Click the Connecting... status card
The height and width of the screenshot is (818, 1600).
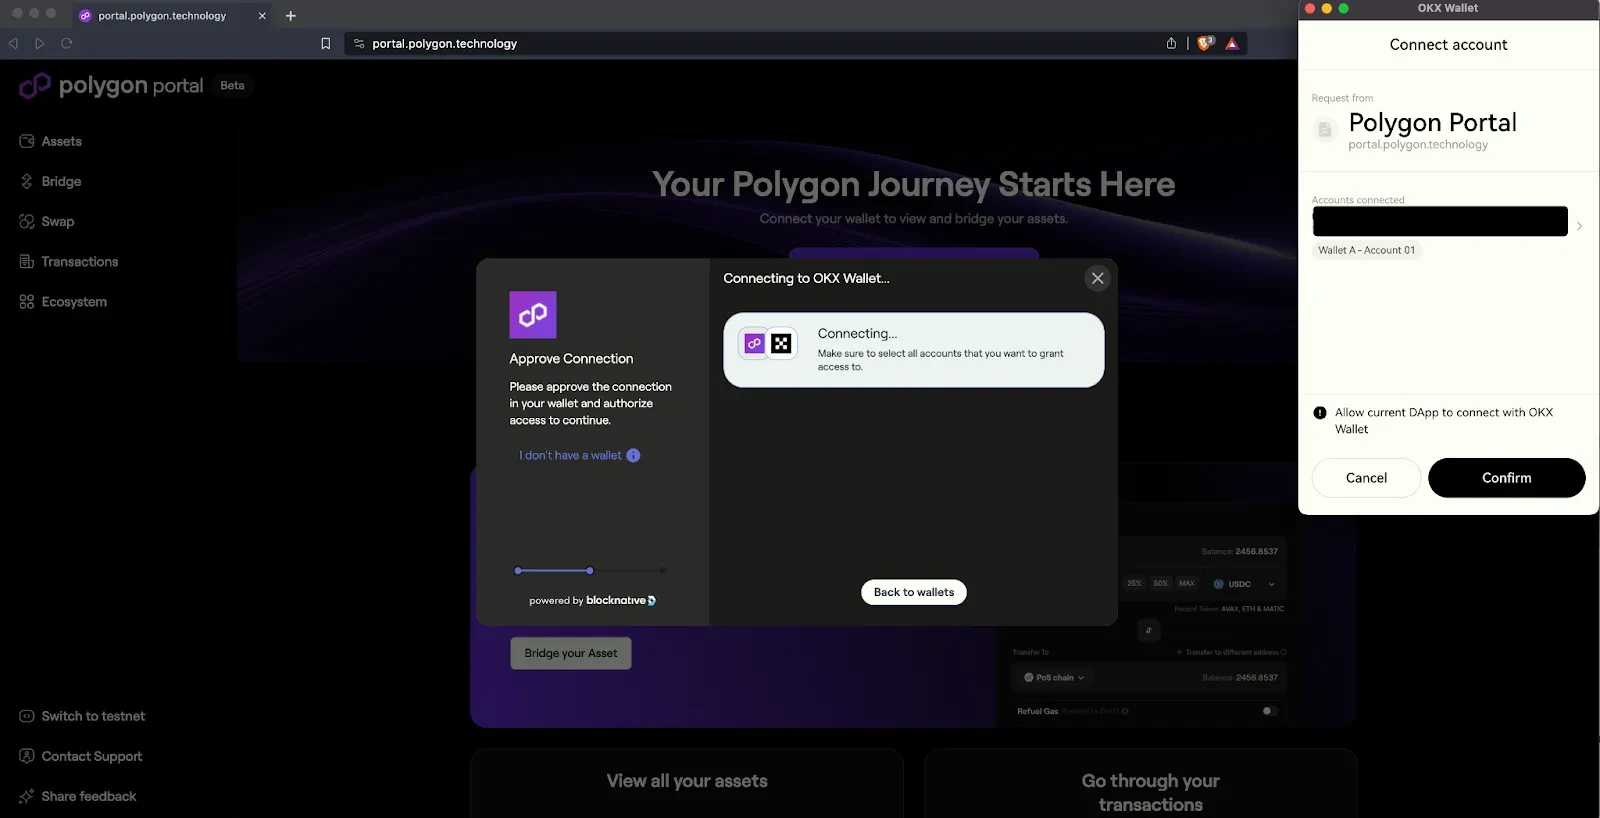[x=914, y=350]
